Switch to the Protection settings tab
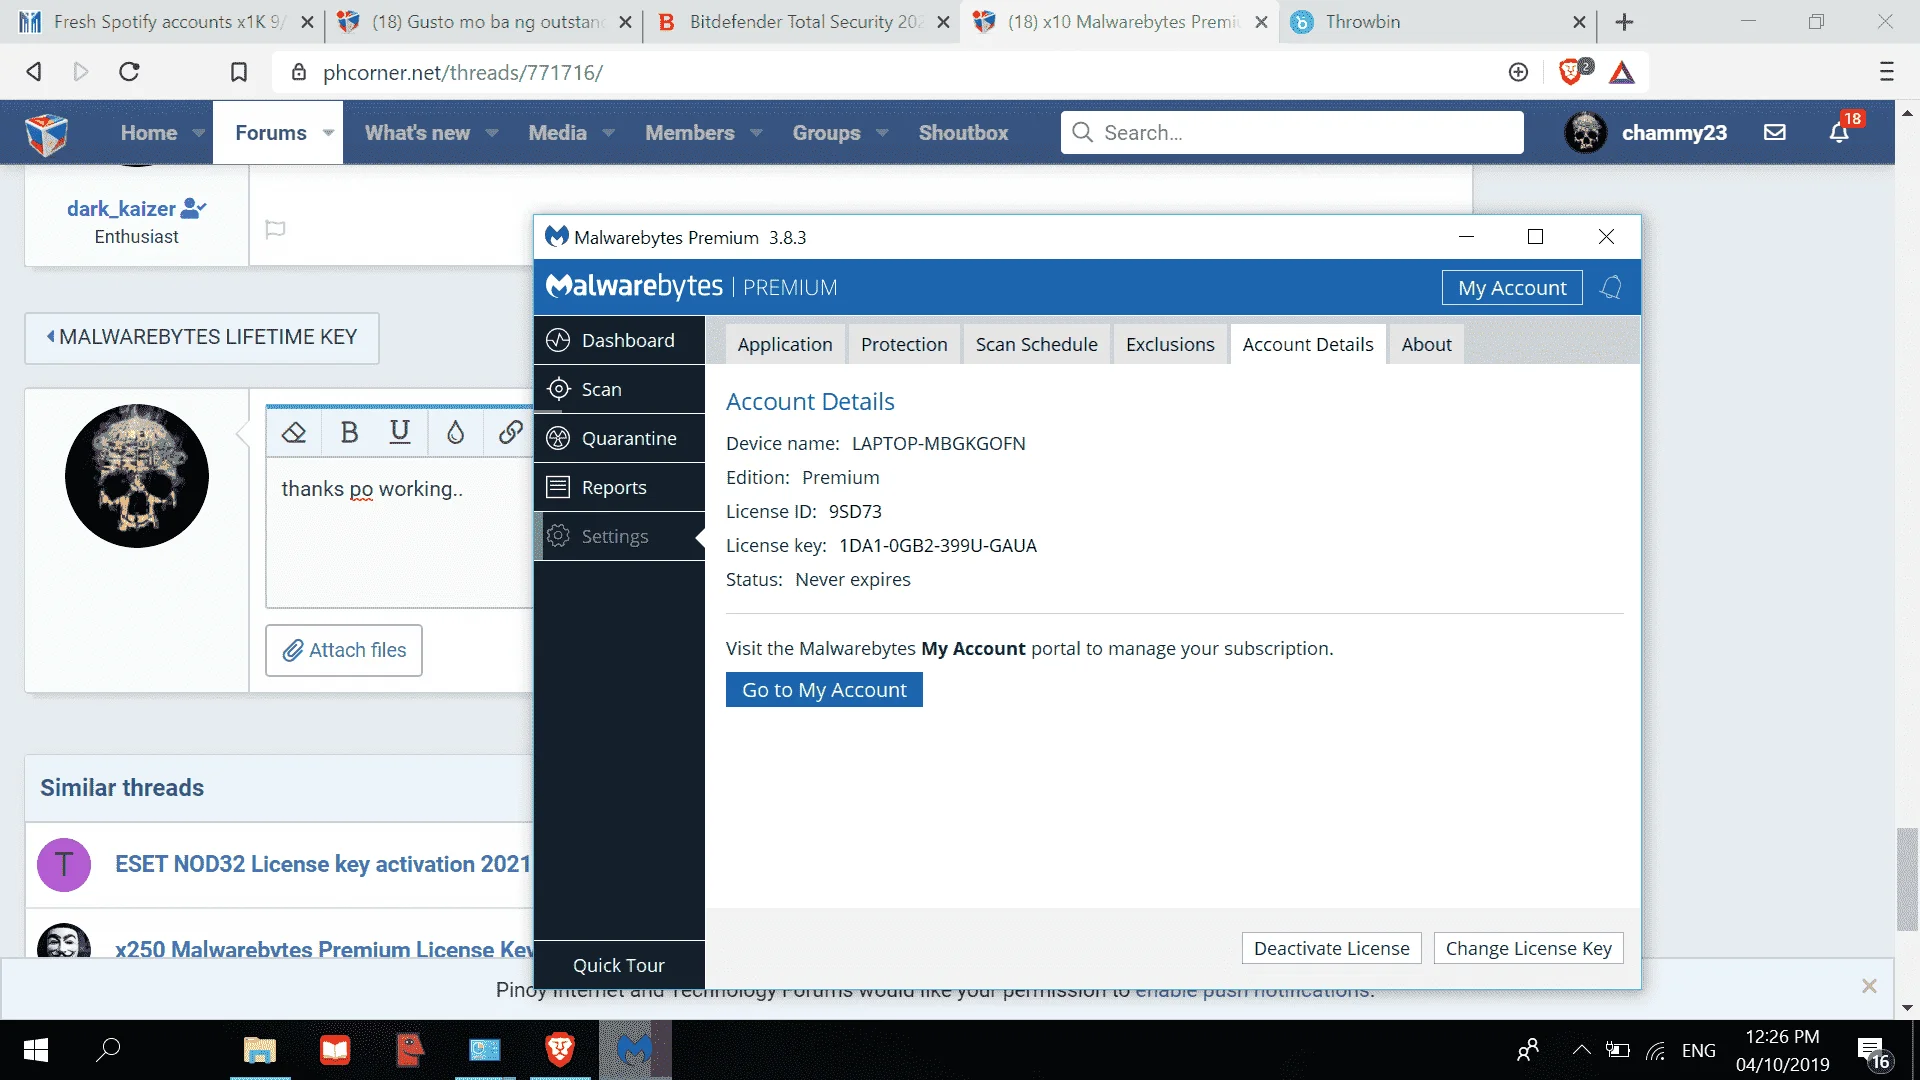The width and height of the screenshot is (1920, 1080). tap(904, 344)
